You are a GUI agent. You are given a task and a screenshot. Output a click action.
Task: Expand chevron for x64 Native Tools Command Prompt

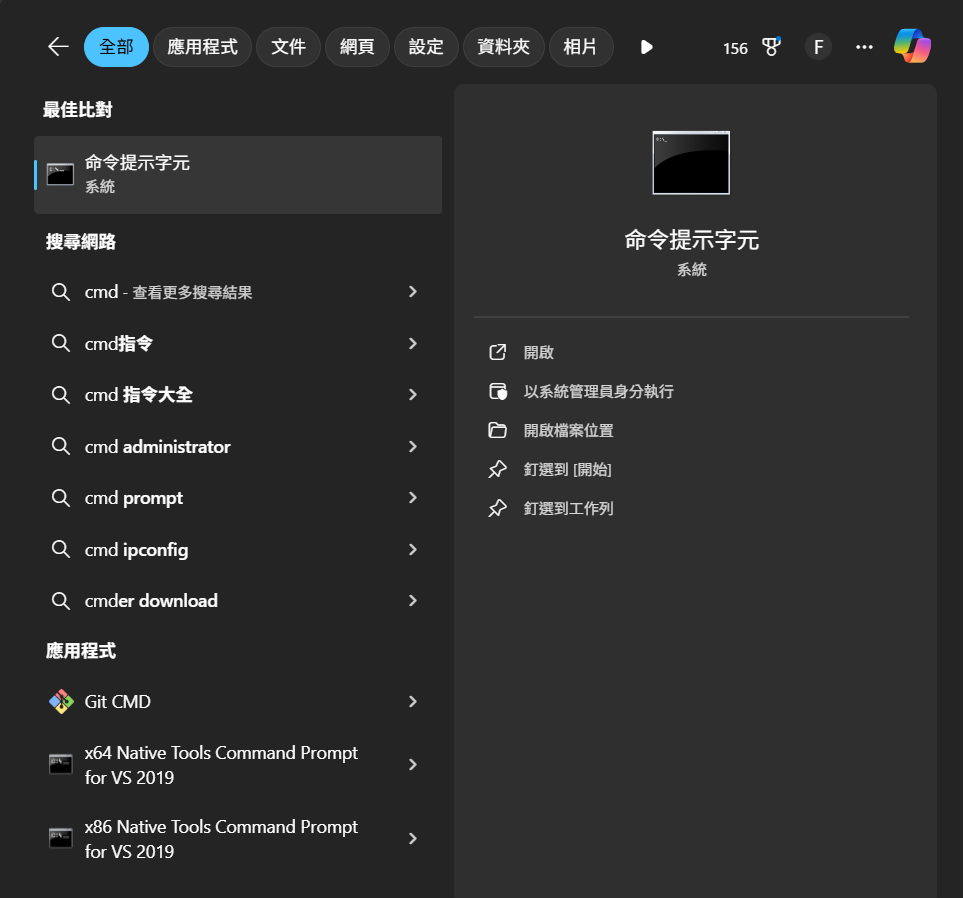tap(413, 765)
